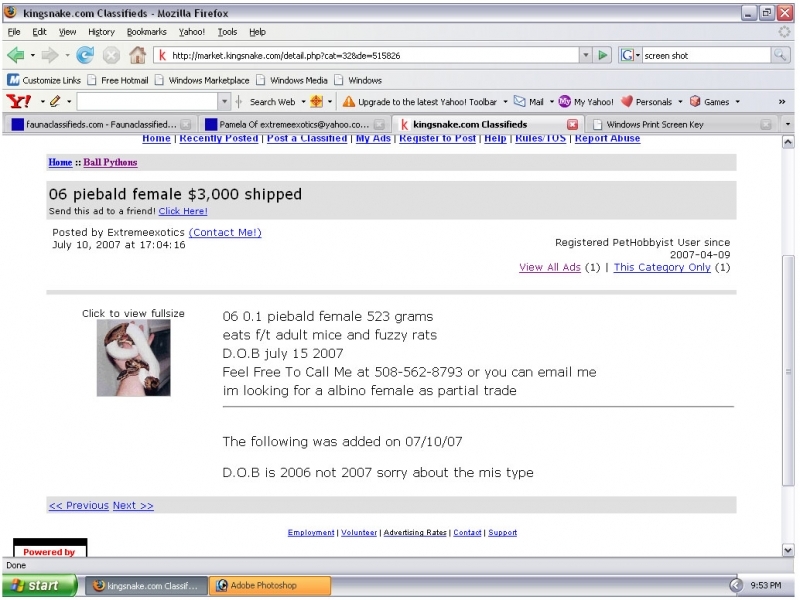The height and width of the screenshot is (600, 800).
Task: Open the Edit menu
Action: (39, 32)
